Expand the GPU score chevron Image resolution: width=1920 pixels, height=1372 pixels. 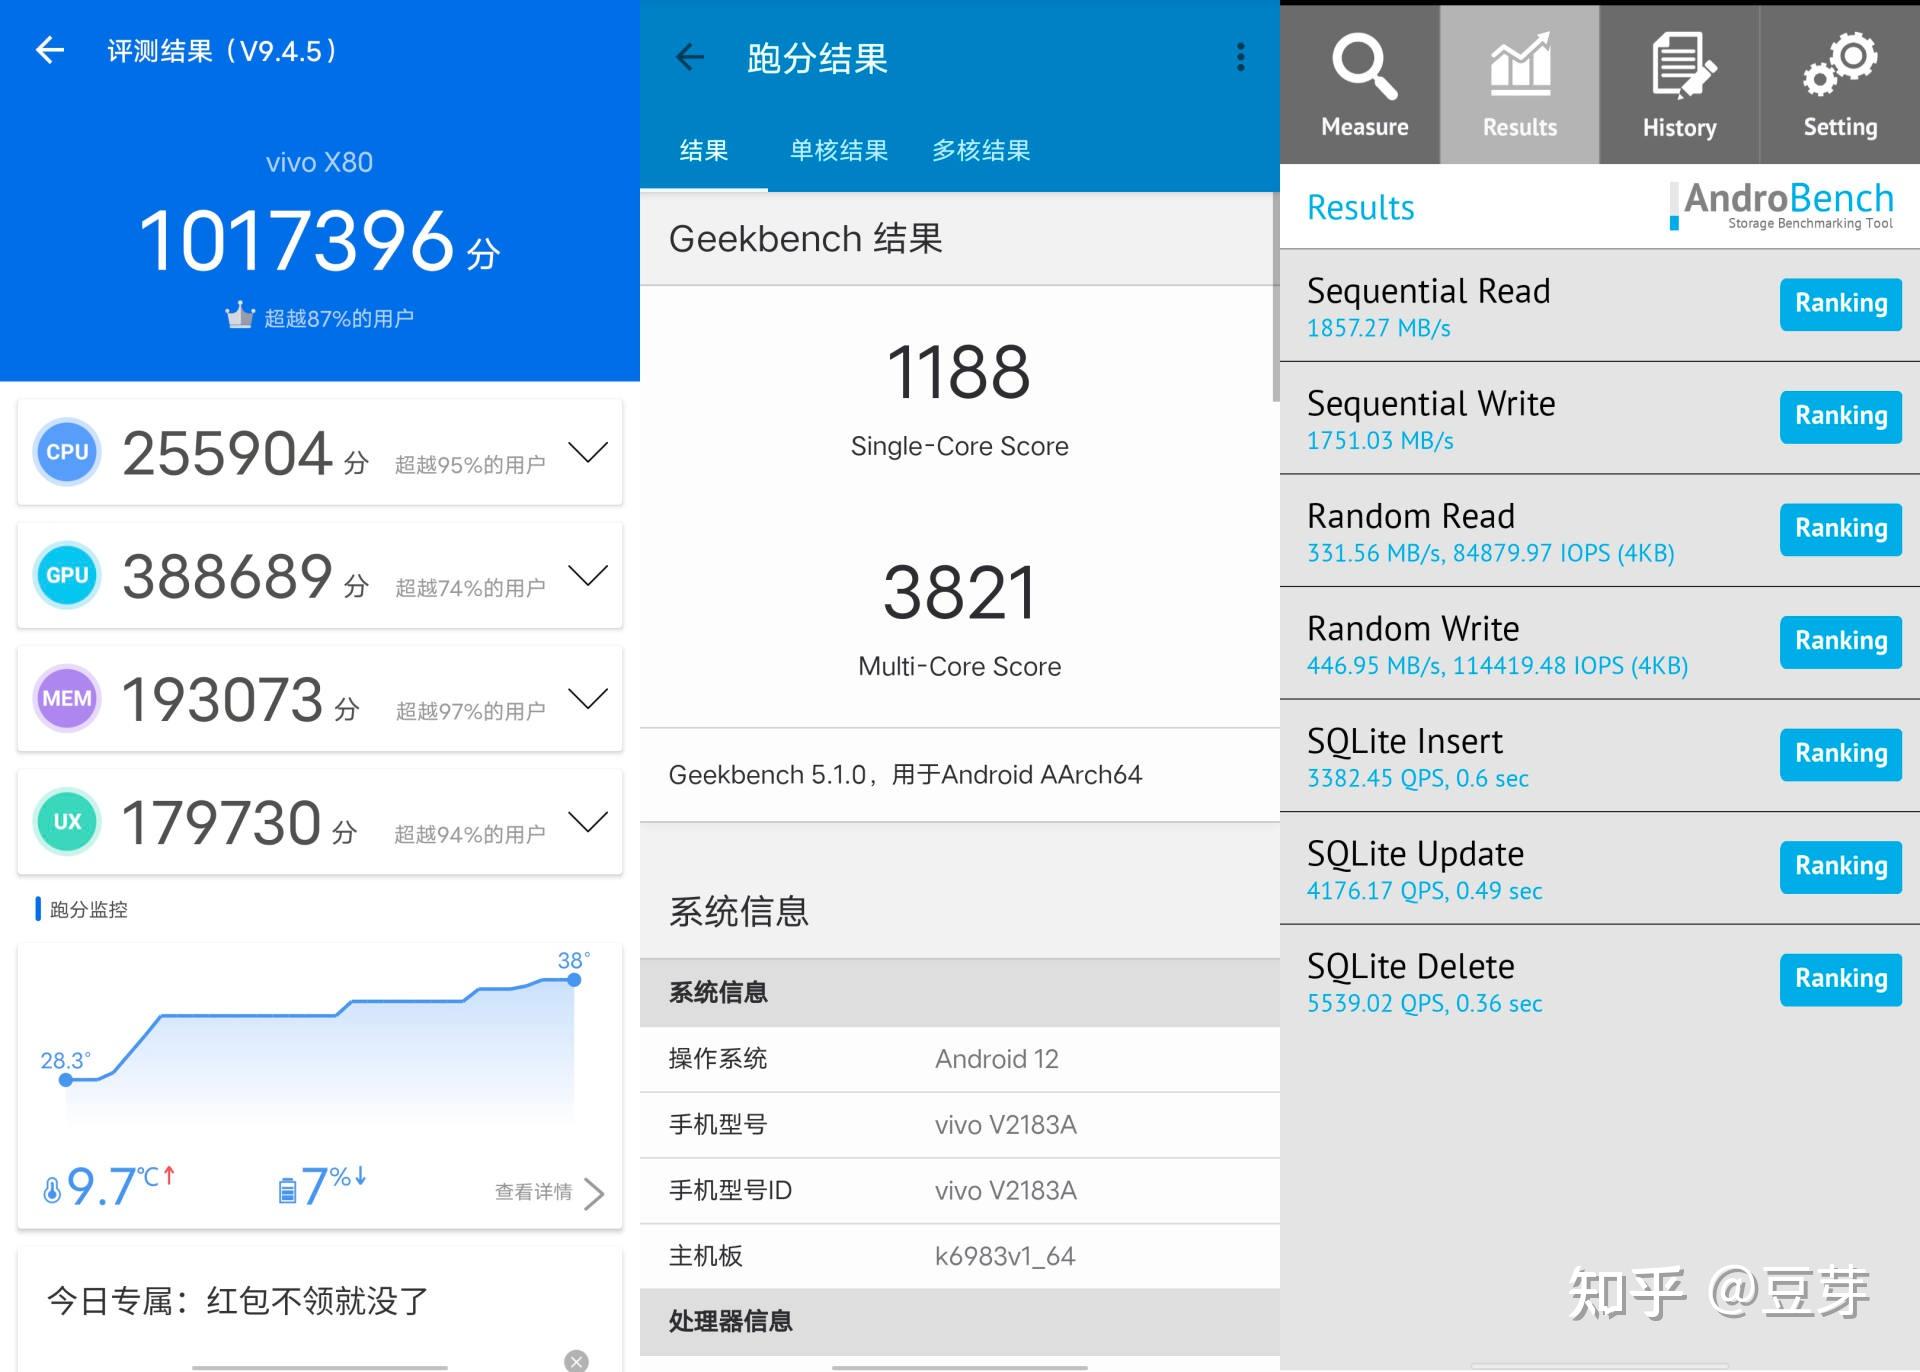coord(587,575)
